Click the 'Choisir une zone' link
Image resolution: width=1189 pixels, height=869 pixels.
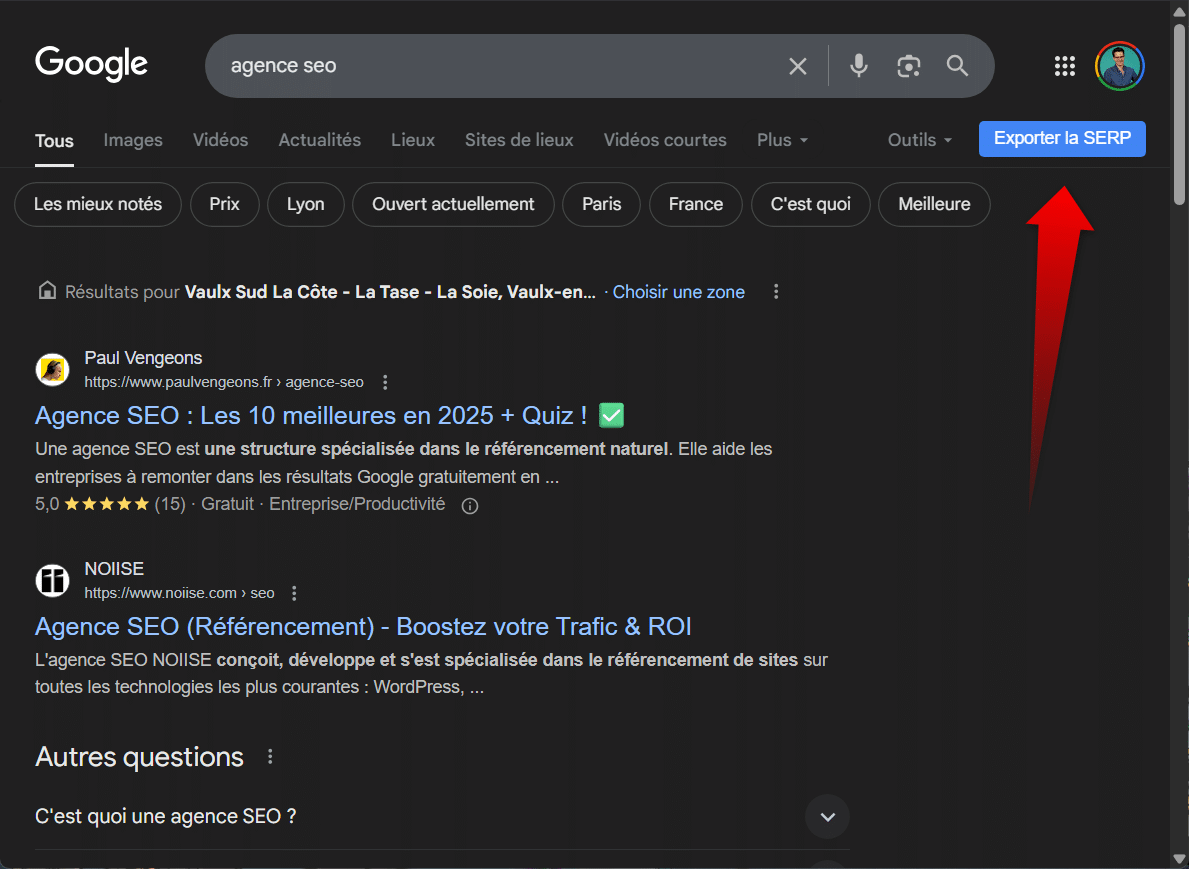tap(678, 292)
